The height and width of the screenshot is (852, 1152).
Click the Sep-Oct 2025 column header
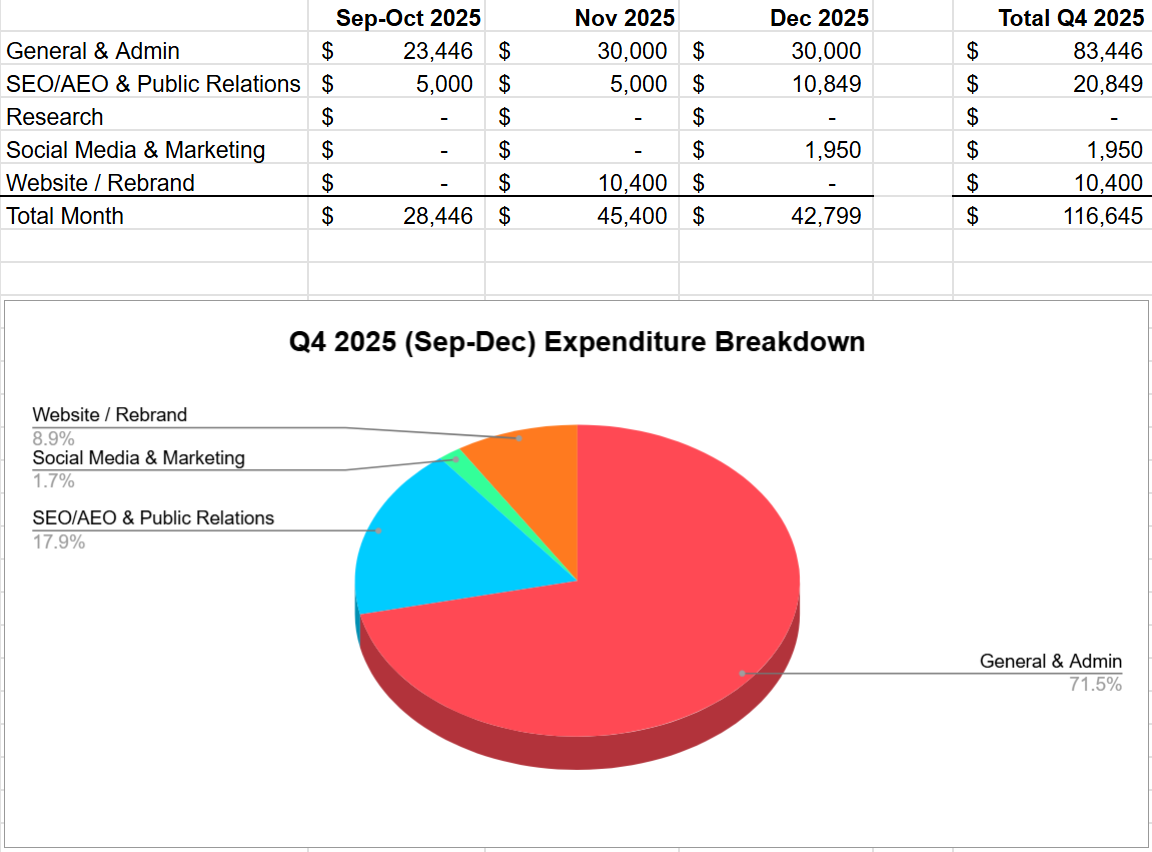tap(408, 18)
